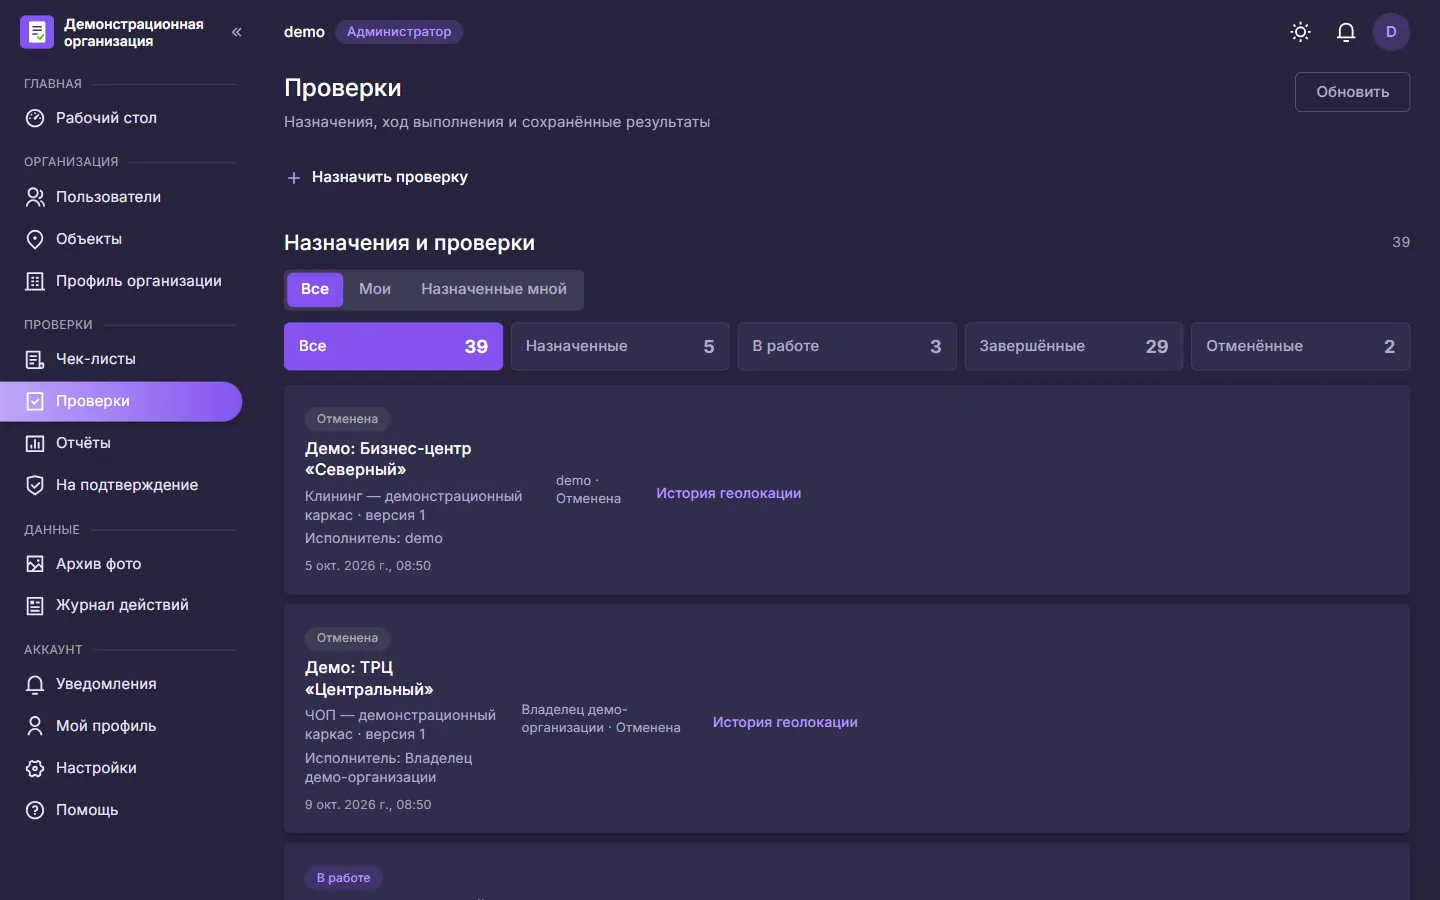
Task: Click the Демонстрационная организация name in sidebar
Action: coord(134,32)
